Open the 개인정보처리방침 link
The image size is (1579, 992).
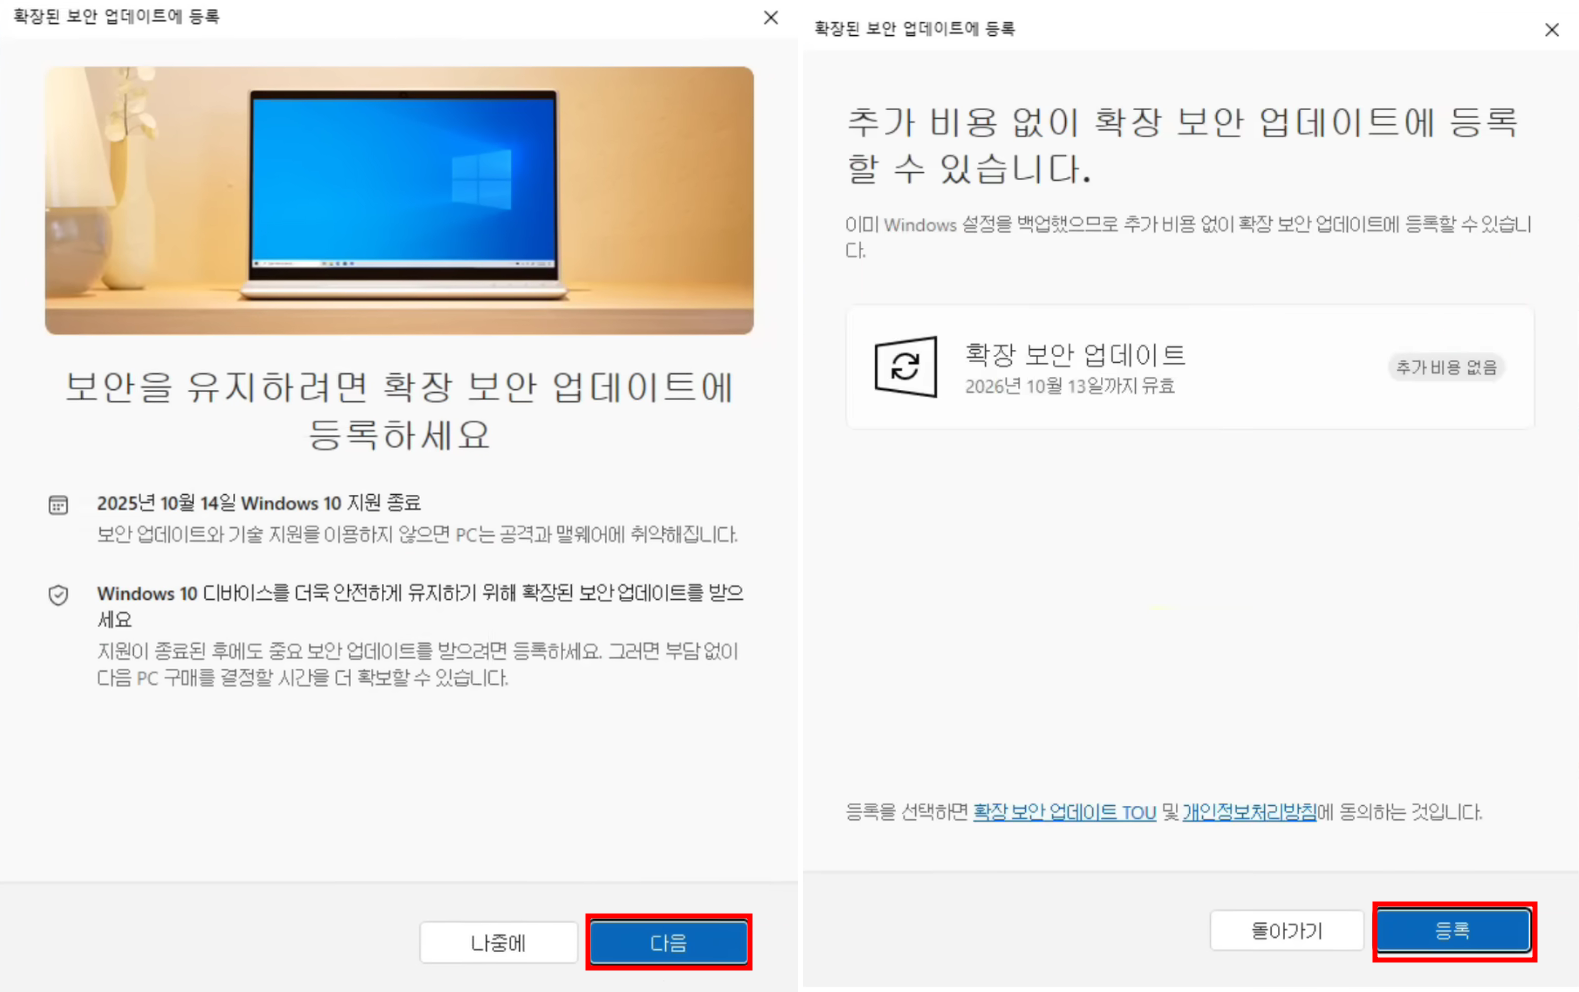1249,812
